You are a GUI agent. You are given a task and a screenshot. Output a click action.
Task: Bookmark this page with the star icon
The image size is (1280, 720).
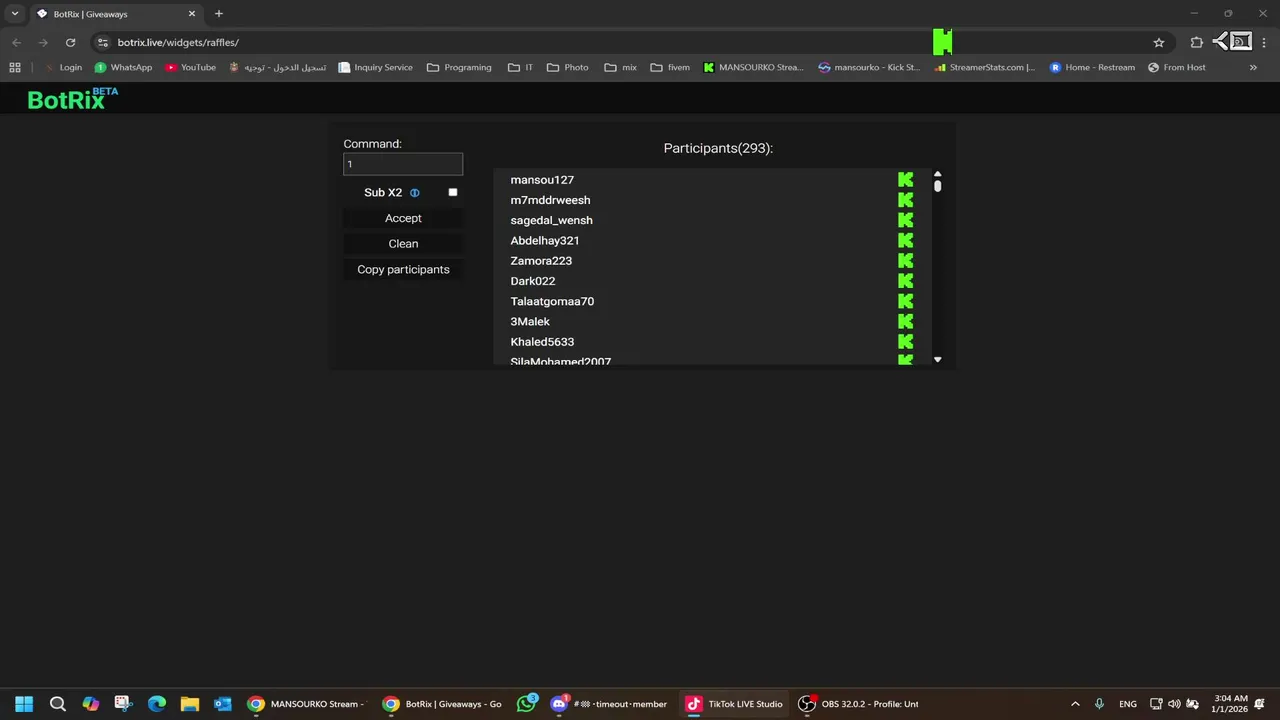tap(1159, 42)
